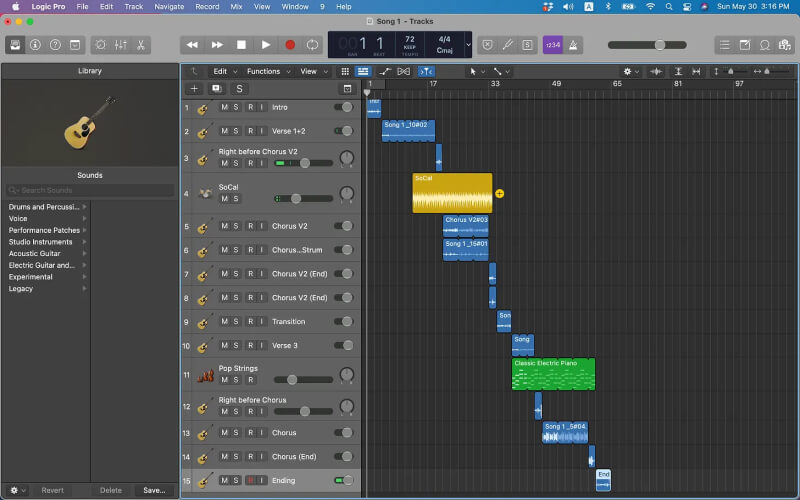Open the Loop Browser button
Screen dimensions: 800x500
coord(765,45)
